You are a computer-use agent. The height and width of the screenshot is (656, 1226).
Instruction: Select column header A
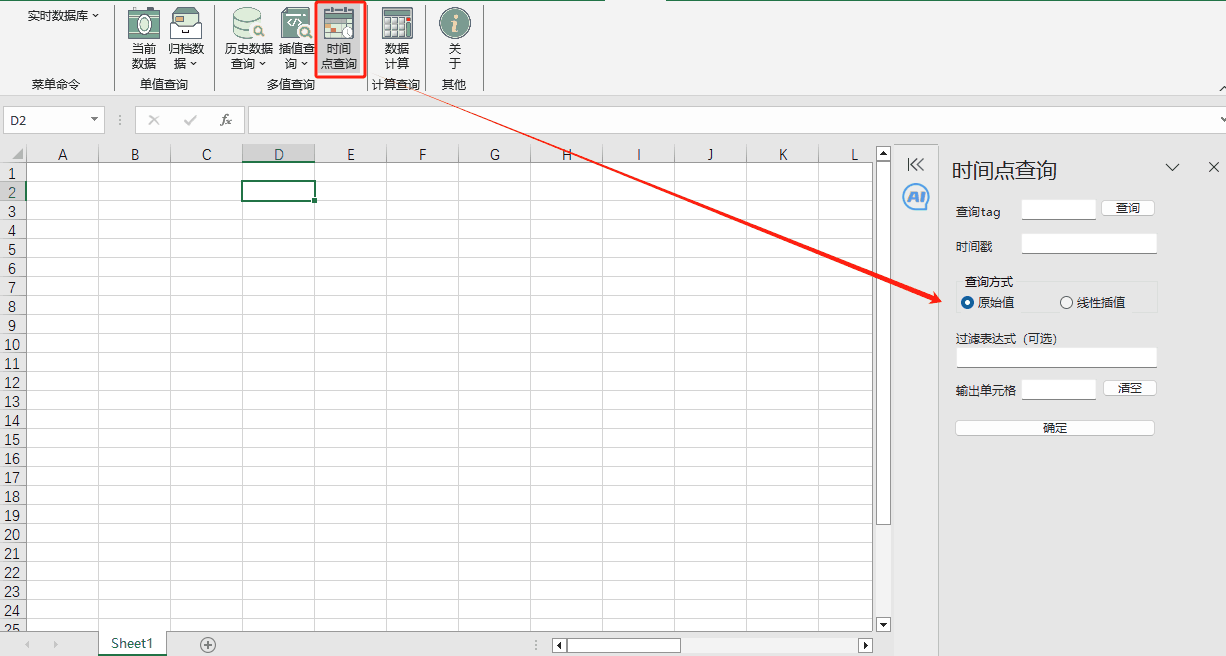[63, 154]
